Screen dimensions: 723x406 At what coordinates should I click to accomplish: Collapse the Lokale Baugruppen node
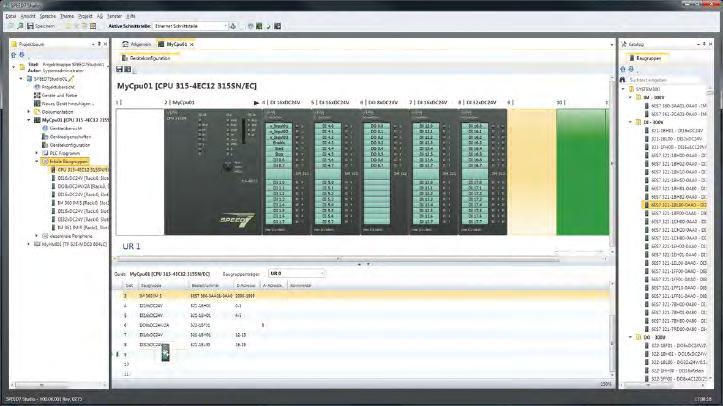[x=37, y=161]
